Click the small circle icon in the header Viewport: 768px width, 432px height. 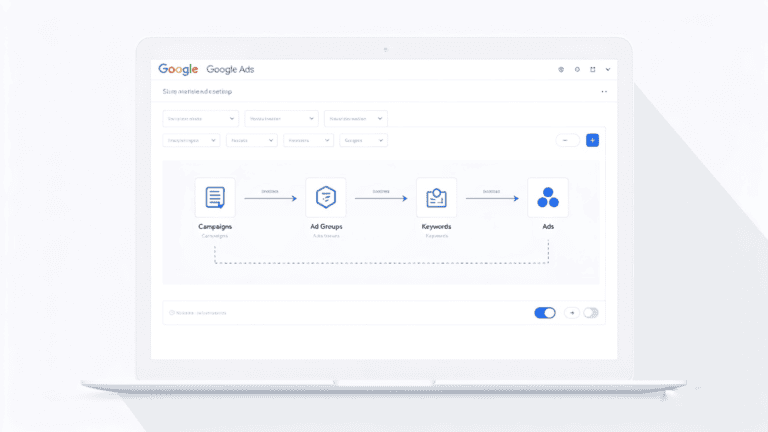[x=577, y=70]
